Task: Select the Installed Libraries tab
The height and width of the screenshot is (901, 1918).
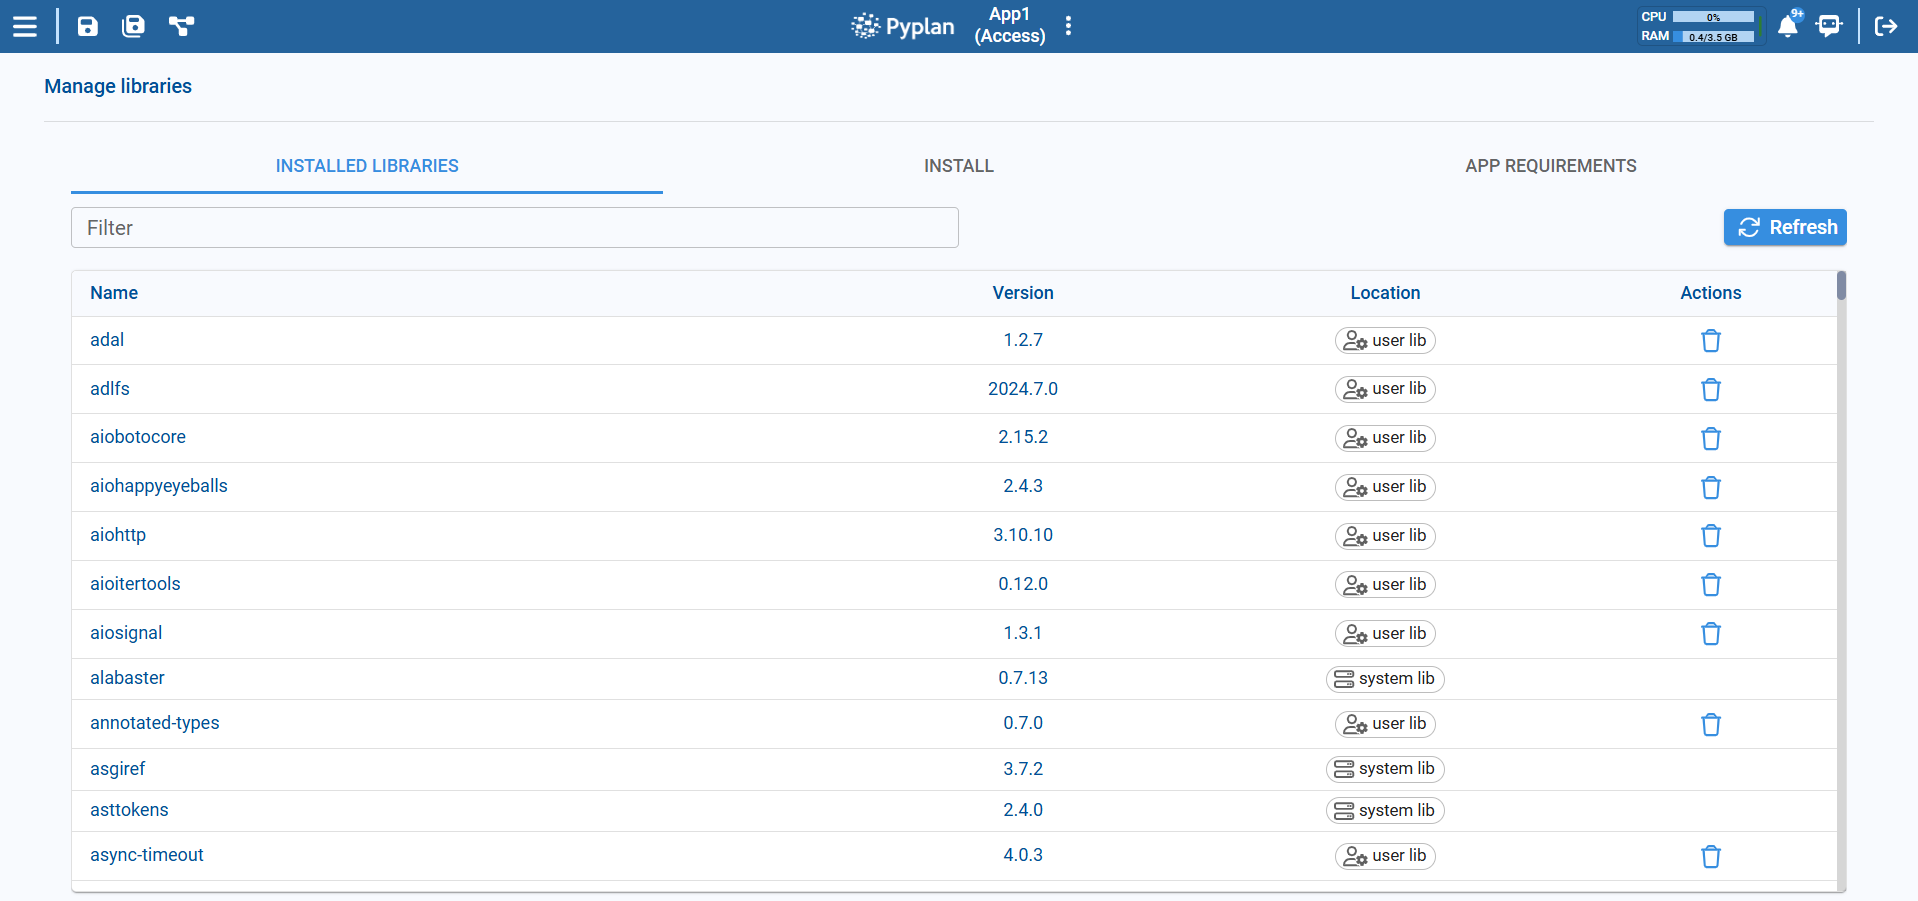Action: (x=367, y=166)
